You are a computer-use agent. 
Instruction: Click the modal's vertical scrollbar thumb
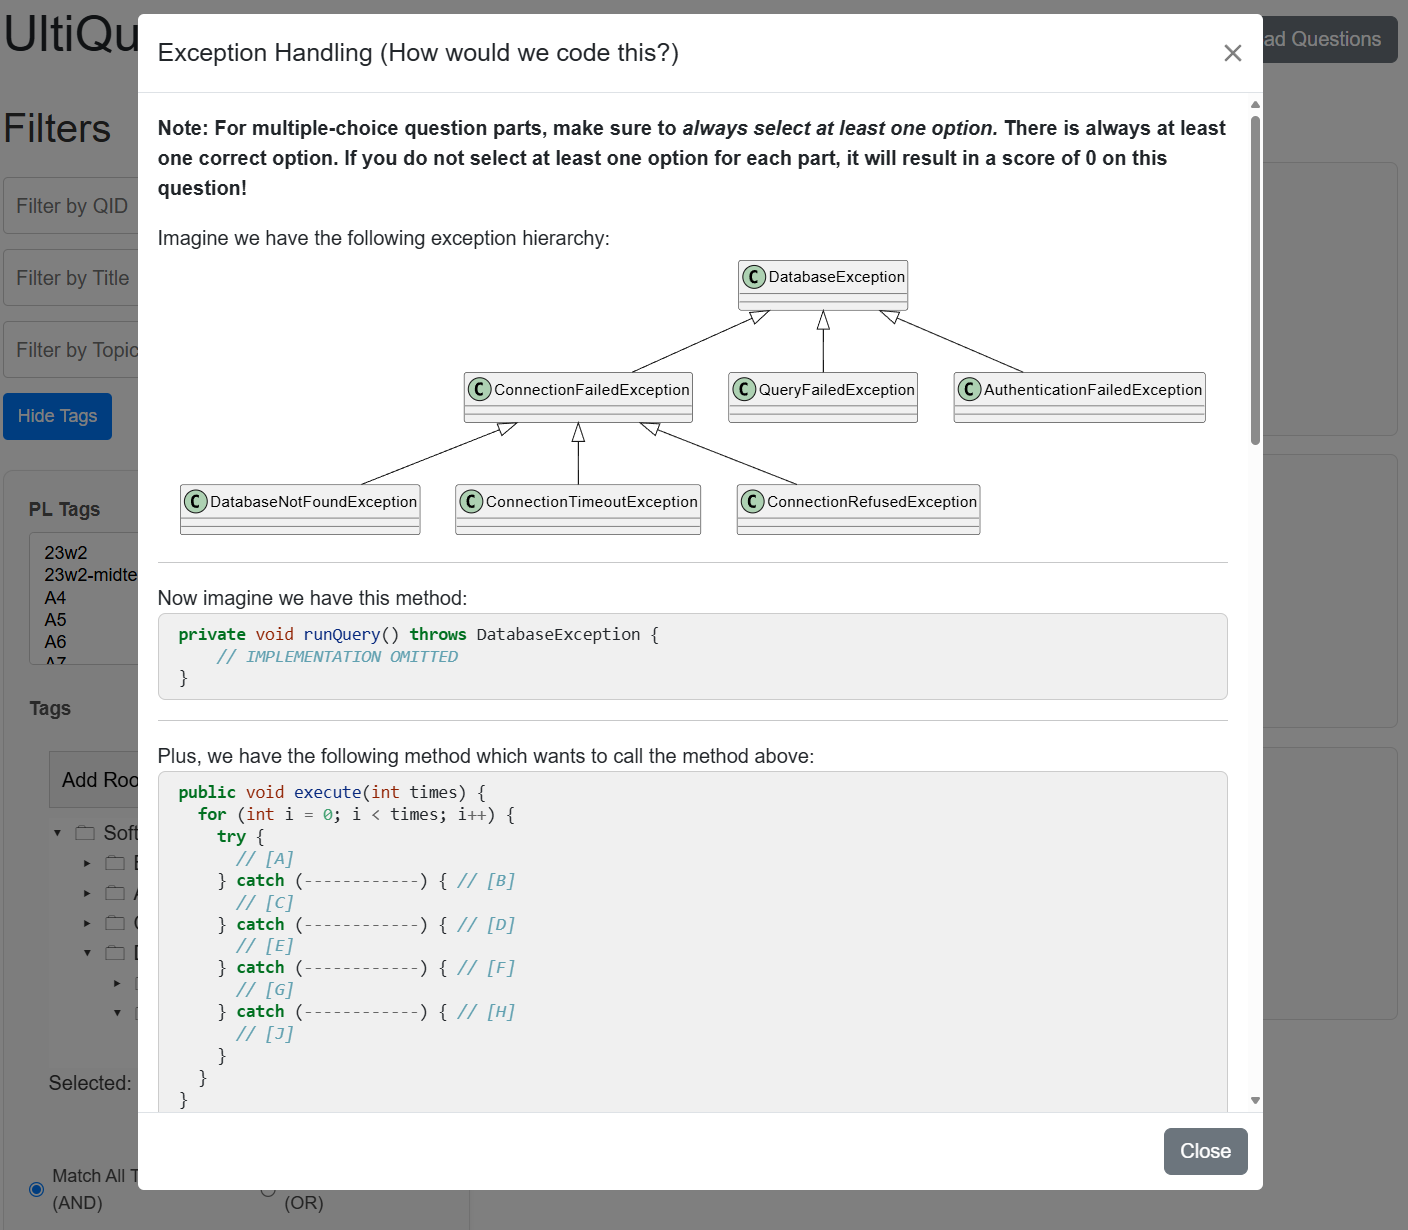tap(1255, 280)
